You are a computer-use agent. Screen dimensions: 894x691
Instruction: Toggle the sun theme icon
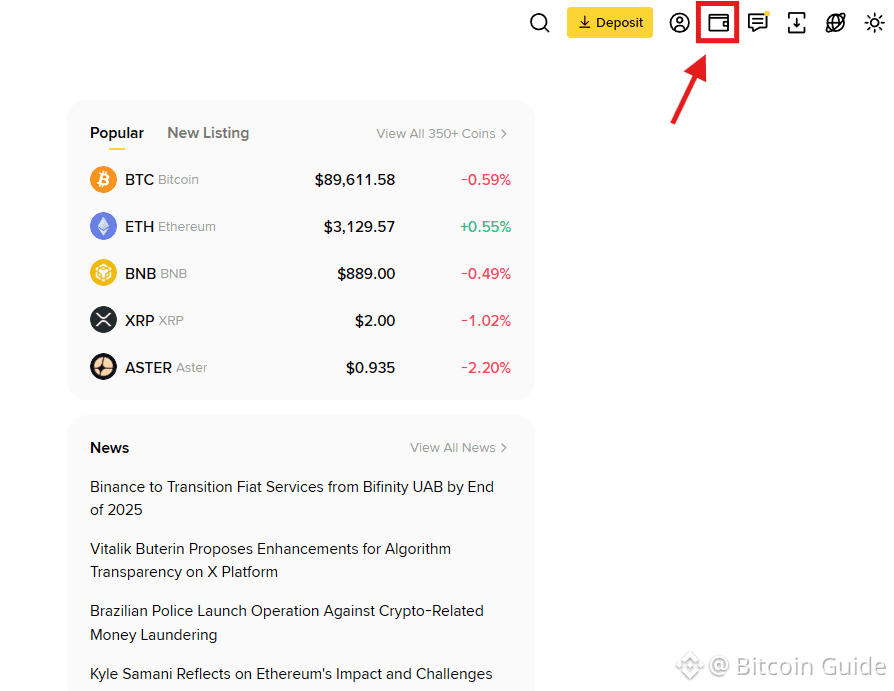(875, 23)
